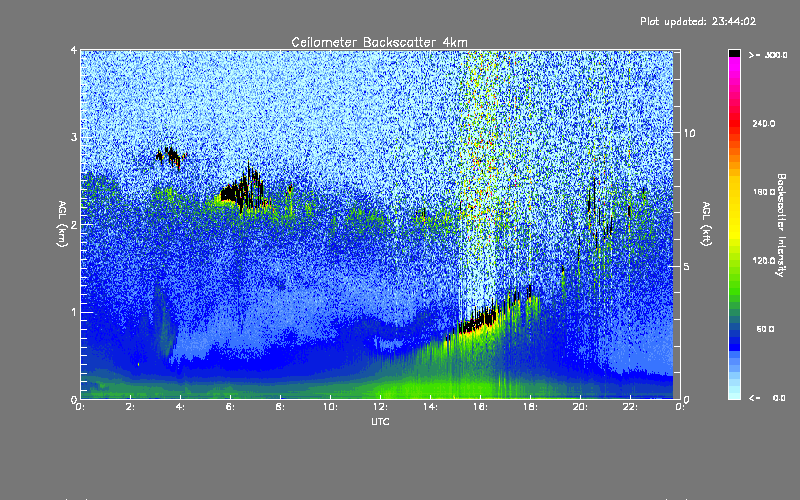Click the "120.0" colorbar value
This screenshot has width=800, height=500.
(x=764, y=261)
